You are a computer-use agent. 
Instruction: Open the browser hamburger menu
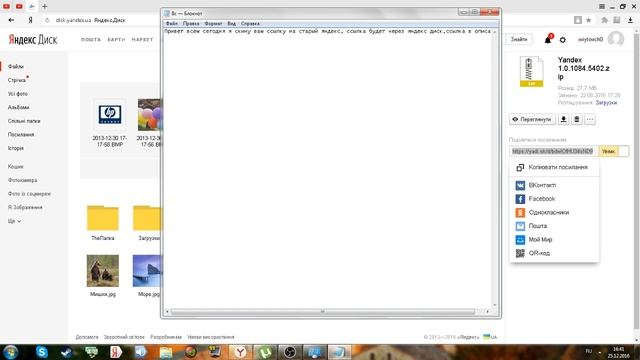pos(602,7)
